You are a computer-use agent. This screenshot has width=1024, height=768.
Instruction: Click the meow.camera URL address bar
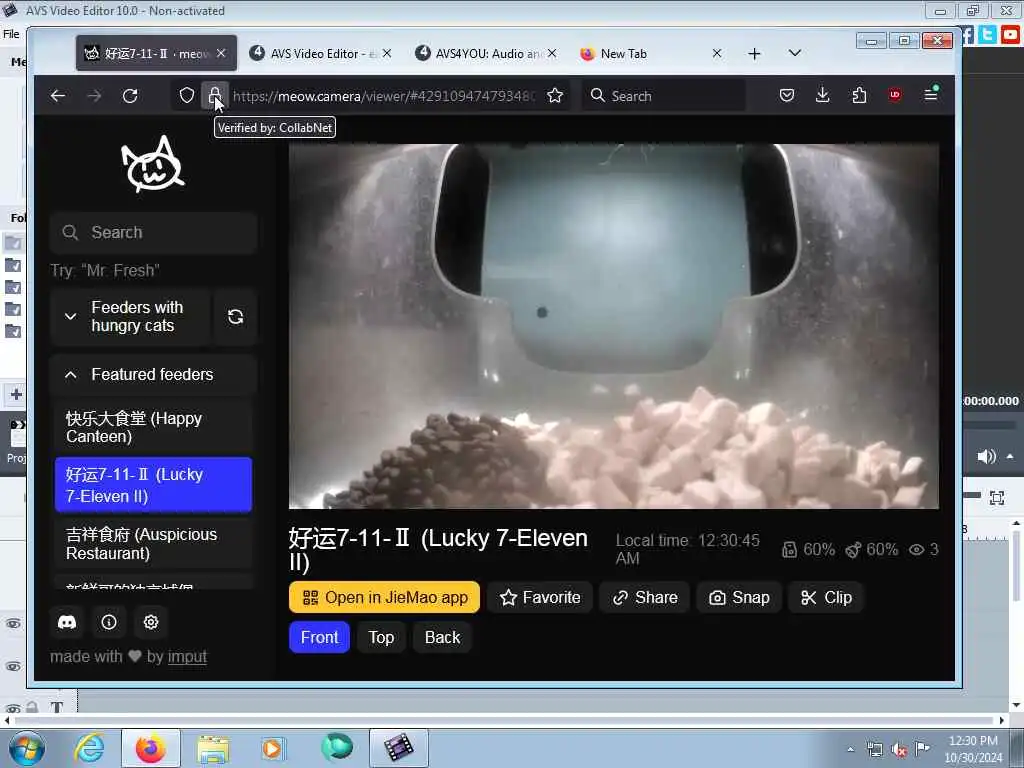click(384, 96)
